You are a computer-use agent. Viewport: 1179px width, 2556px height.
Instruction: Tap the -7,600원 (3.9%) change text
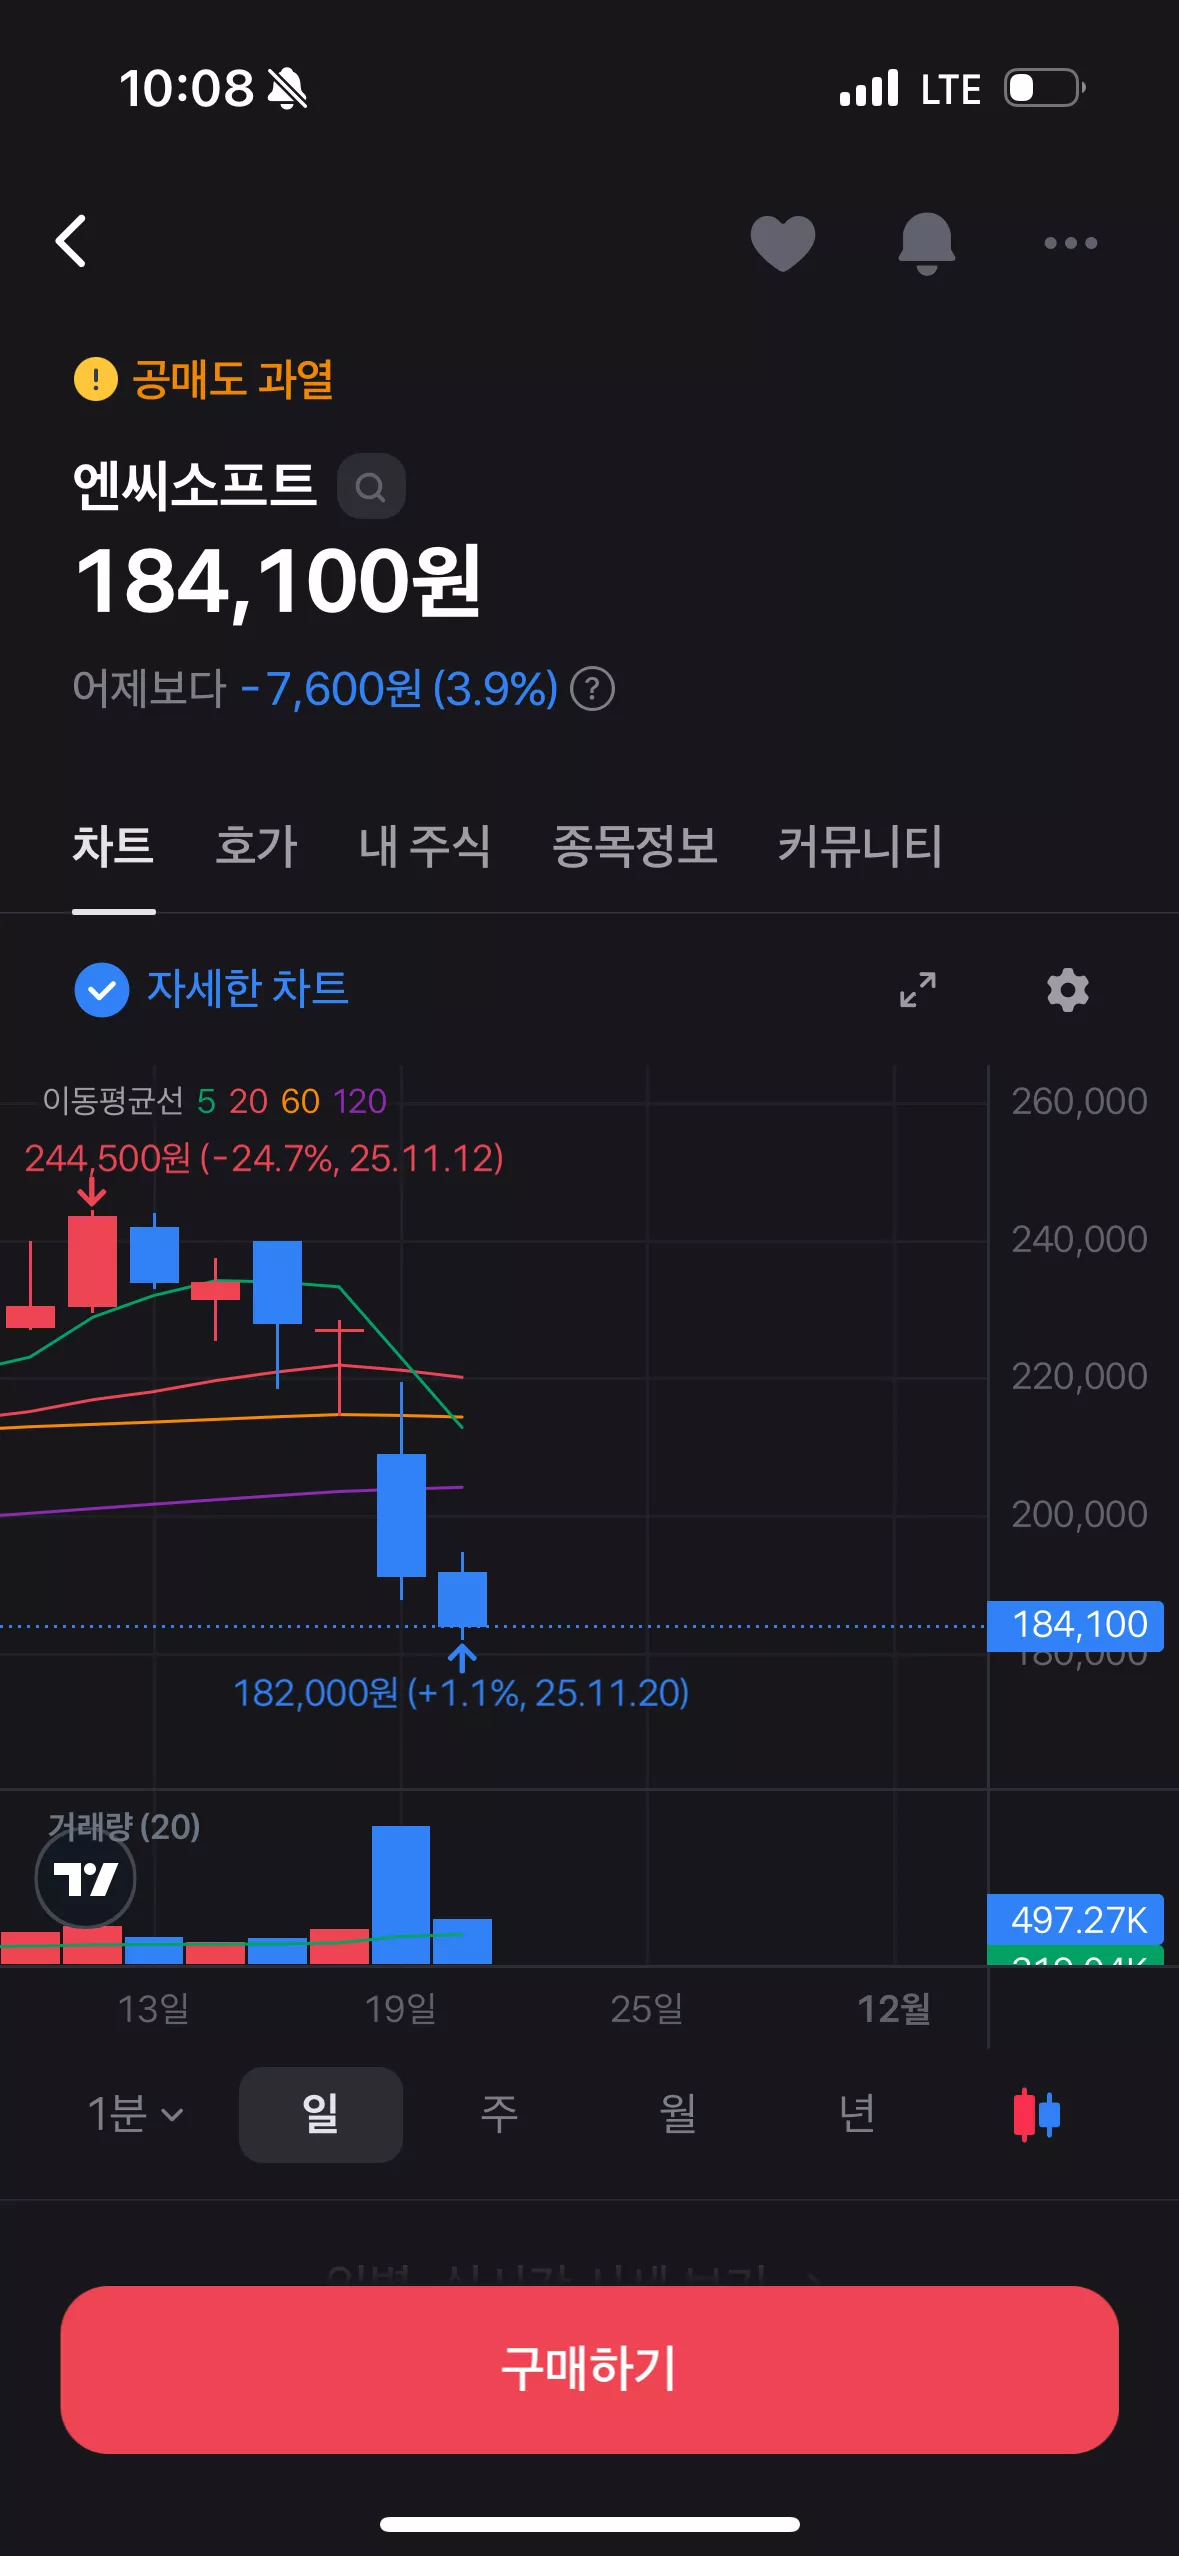coord(399,689)
